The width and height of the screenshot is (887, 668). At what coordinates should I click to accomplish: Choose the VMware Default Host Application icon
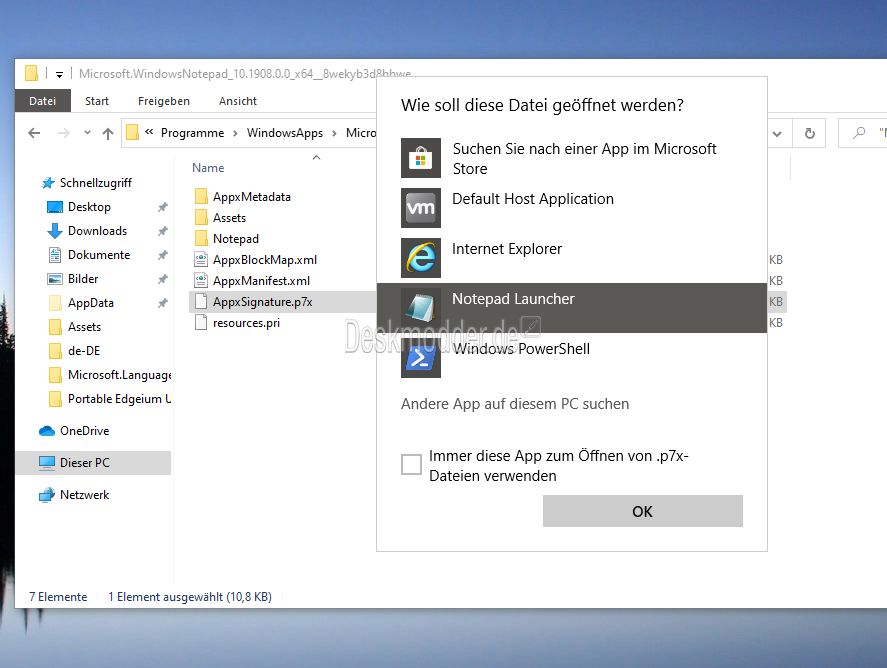[421, 208]
